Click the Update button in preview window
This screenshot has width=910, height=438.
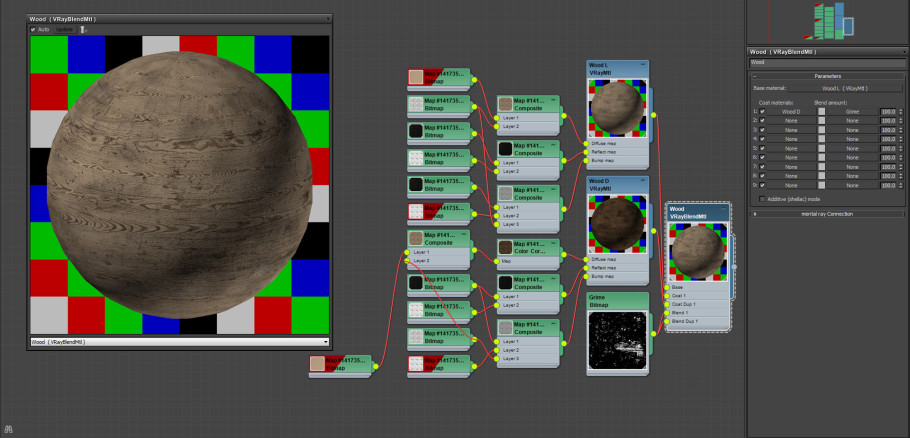point(64,29)
